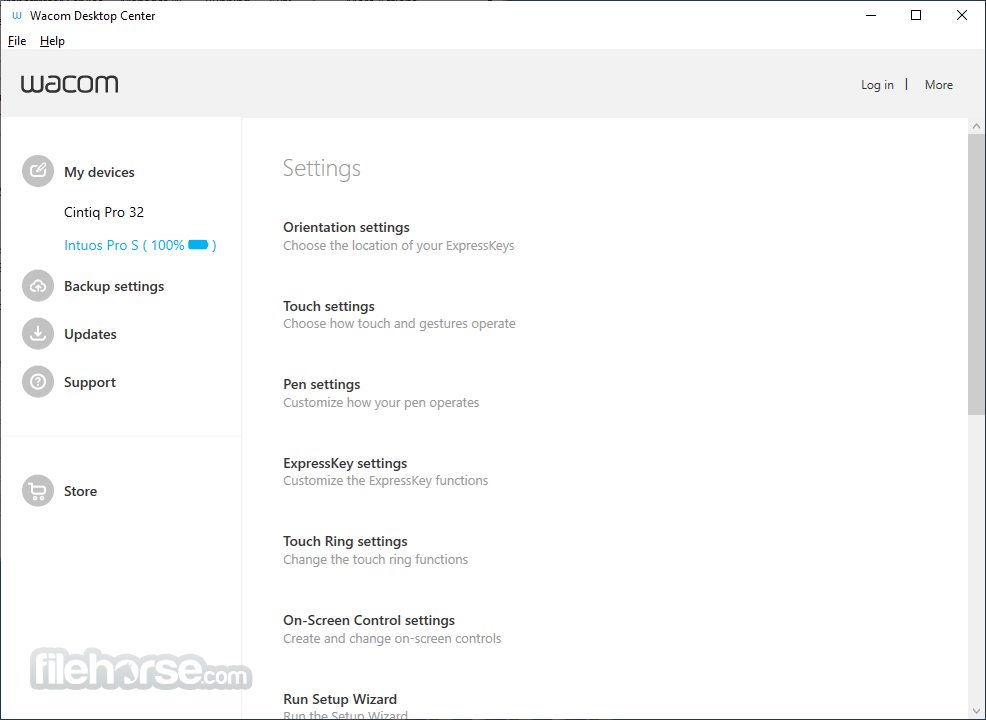Click 'Choose the location of your ExpressKeys' text

pos(398,246)
